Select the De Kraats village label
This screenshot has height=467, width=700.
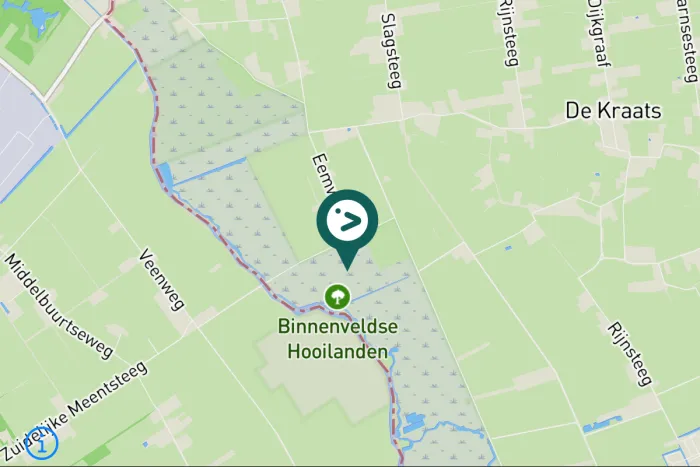point(613,110)
